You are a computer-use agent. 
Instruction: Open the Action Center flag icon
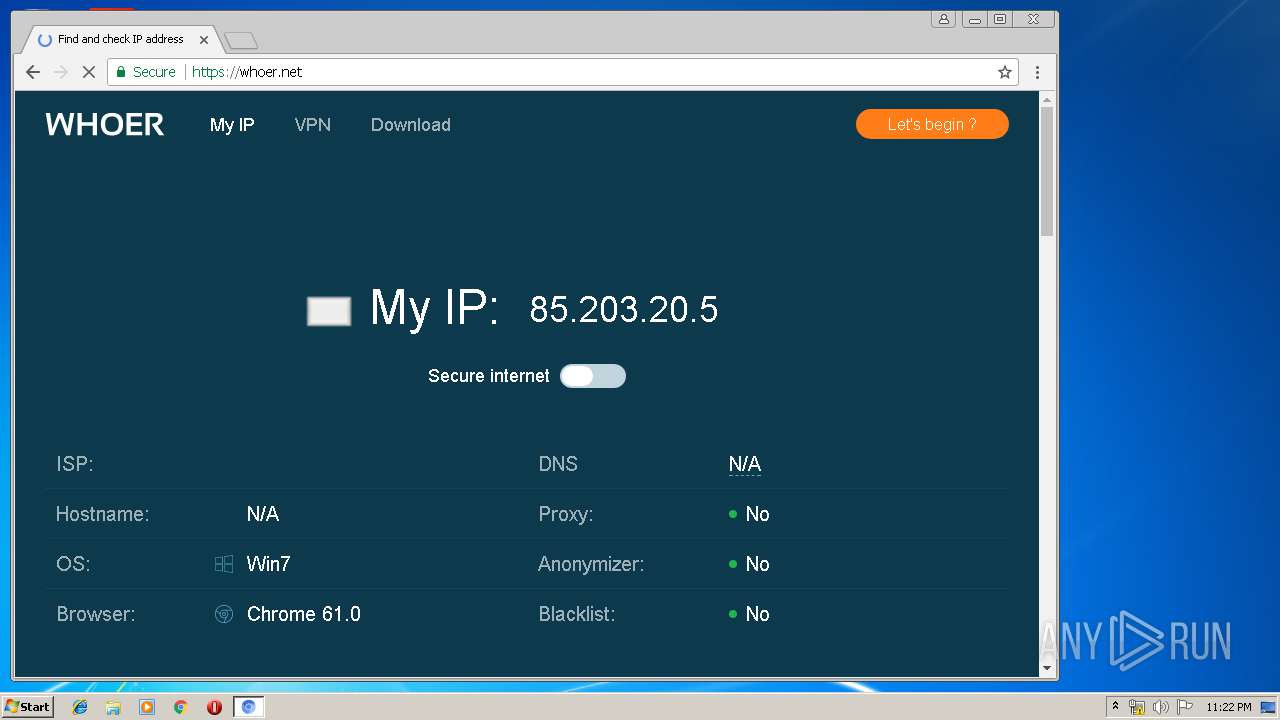click(1184, 707)
